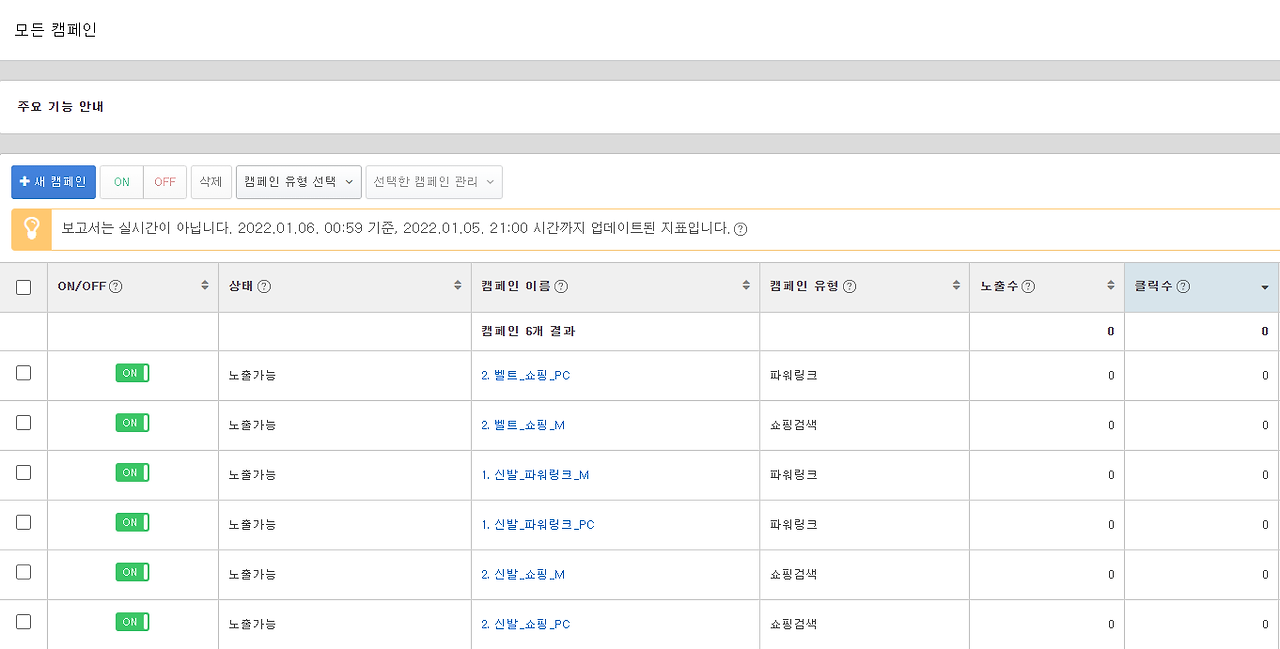Select the OFF filter button
The image size is (1280, 649).
point(164,182)
